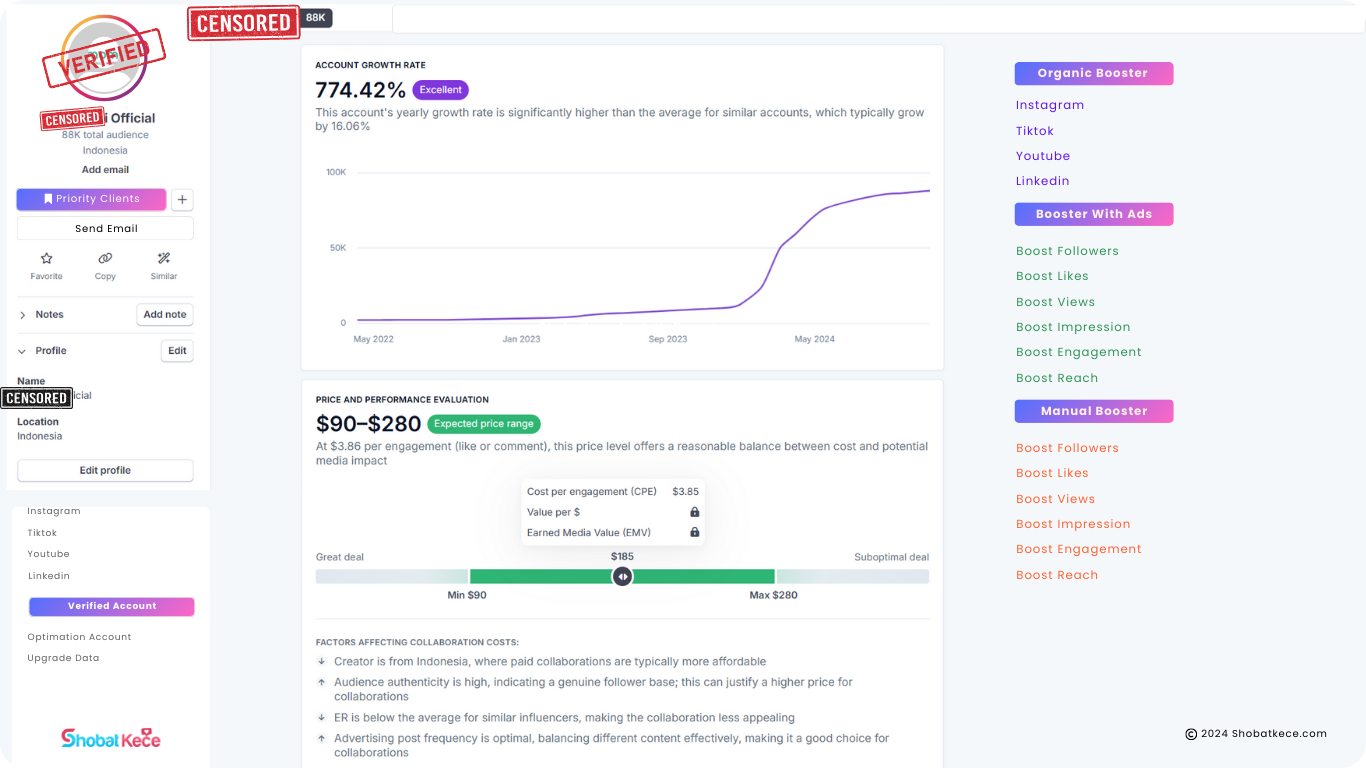Screen dimensions: 1366x768
Task: Open the Tiktok link under Organic Booster
Action: point(1034,131)
